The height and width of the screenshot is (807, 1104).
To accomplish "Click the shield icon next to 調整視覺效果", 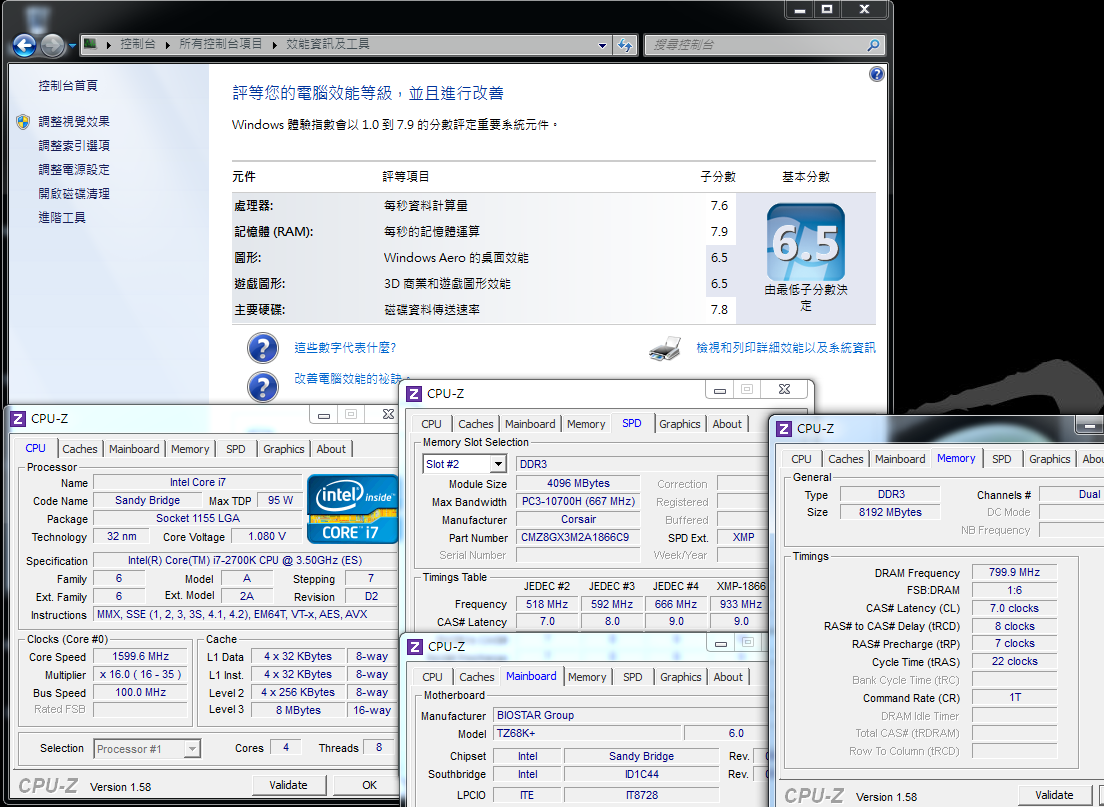I will (x=23, y=122).
